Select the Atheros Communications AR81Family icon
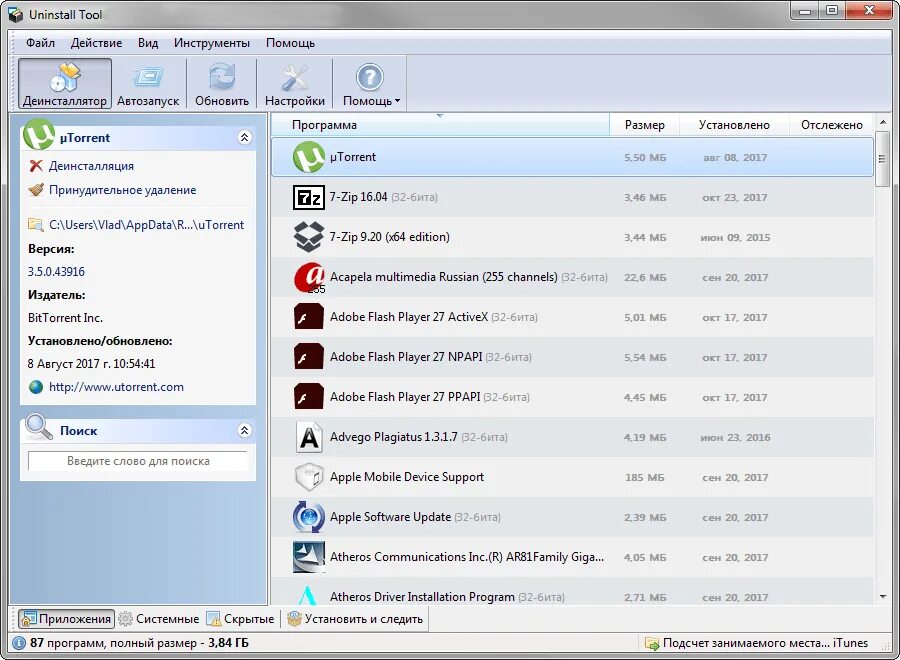 click(309, 557)
